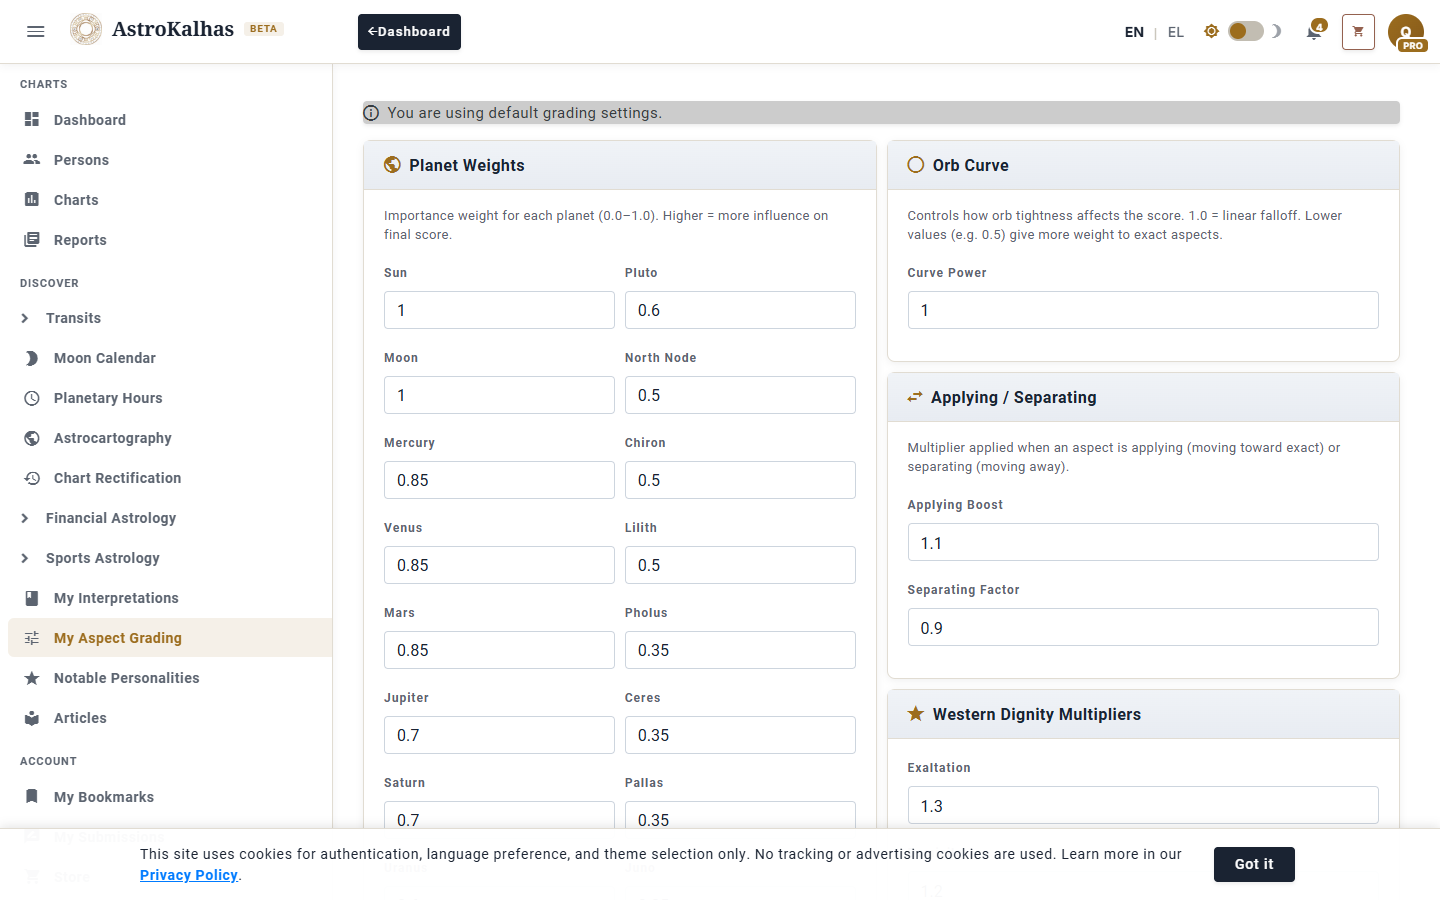Open the hamburger menu icon
1440x900 pixels.
point(36,31)
